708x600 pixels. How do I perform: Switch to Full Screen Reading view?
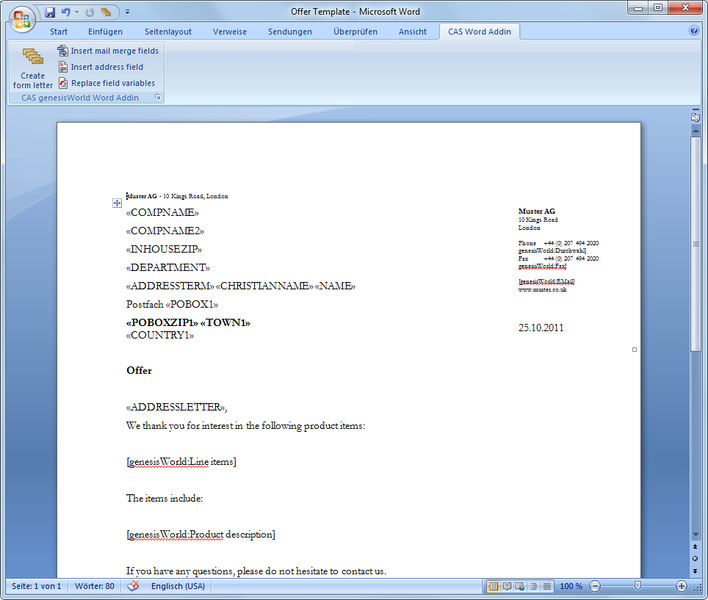pos(507,586)
